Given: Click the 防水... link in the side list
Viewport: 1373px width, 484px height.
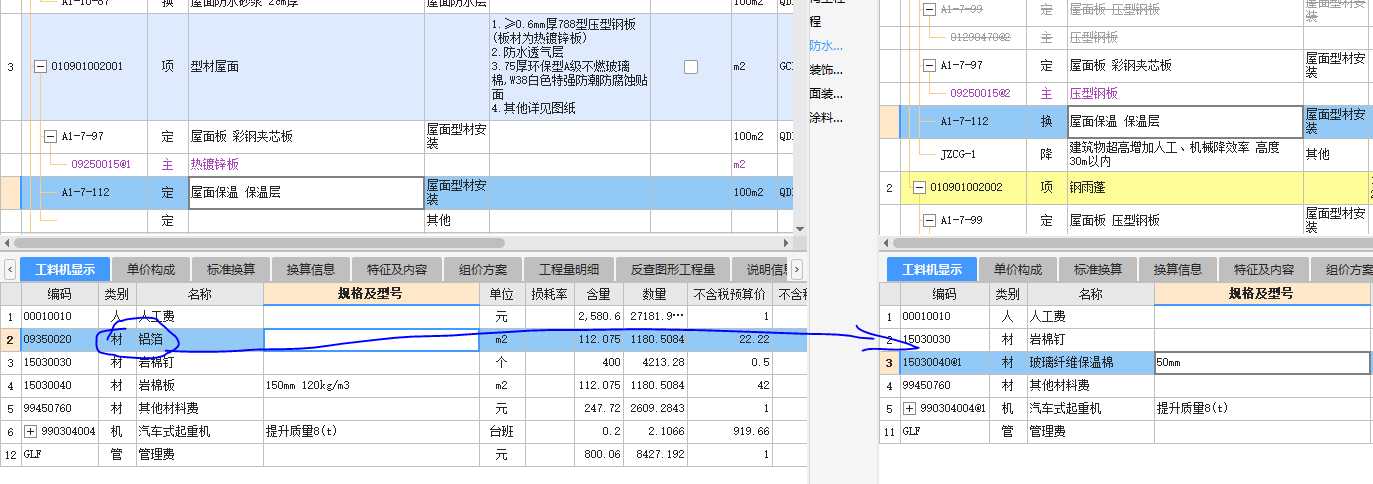Looking at the screenshot, I should pos(826,46).
